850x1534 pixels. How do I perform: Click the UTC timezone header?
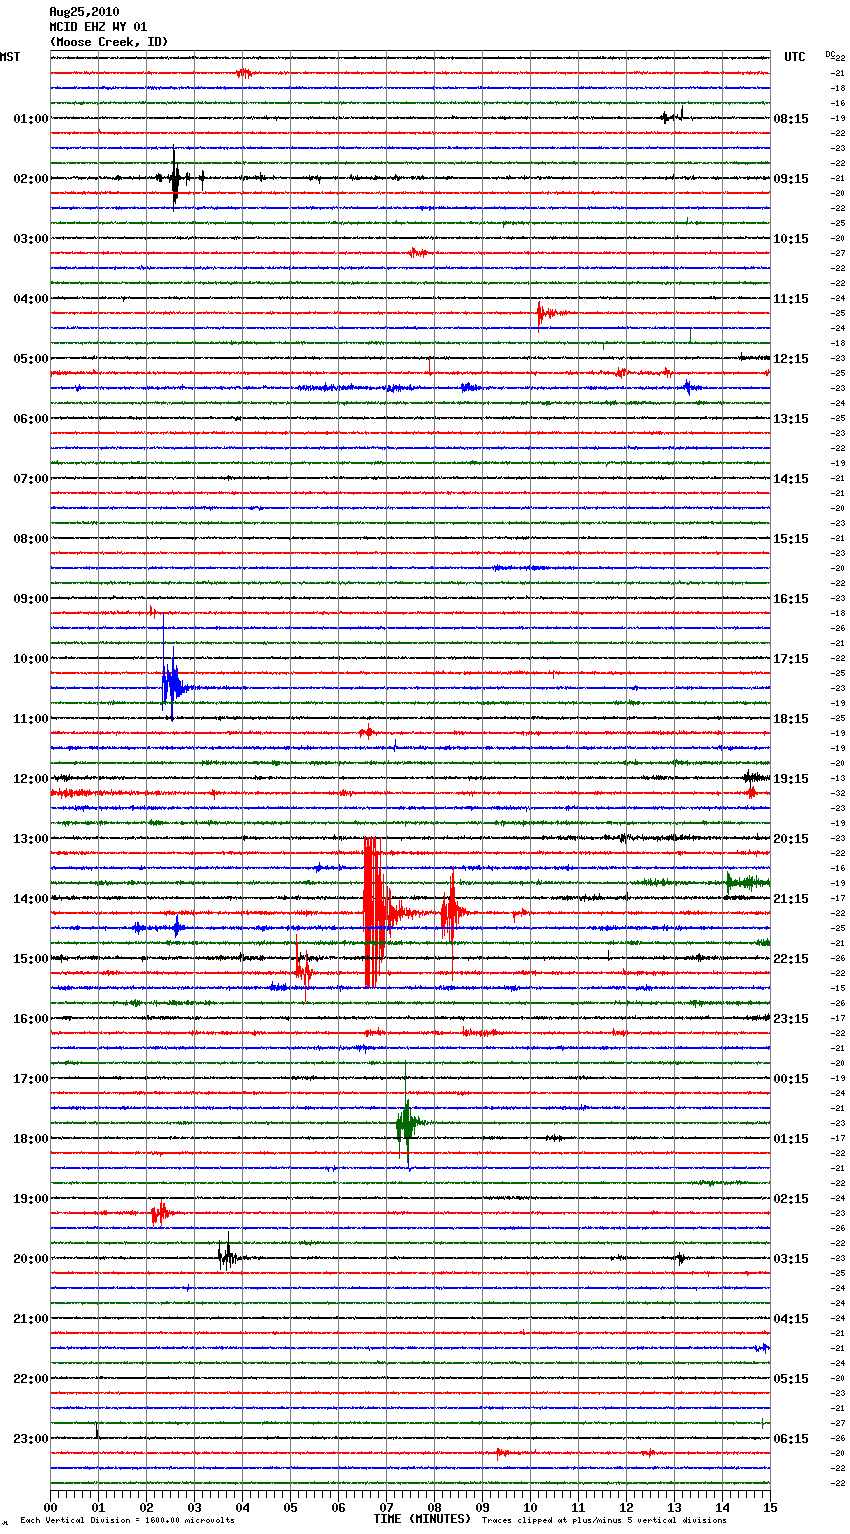pyautogui.click(x=795, y=57)
